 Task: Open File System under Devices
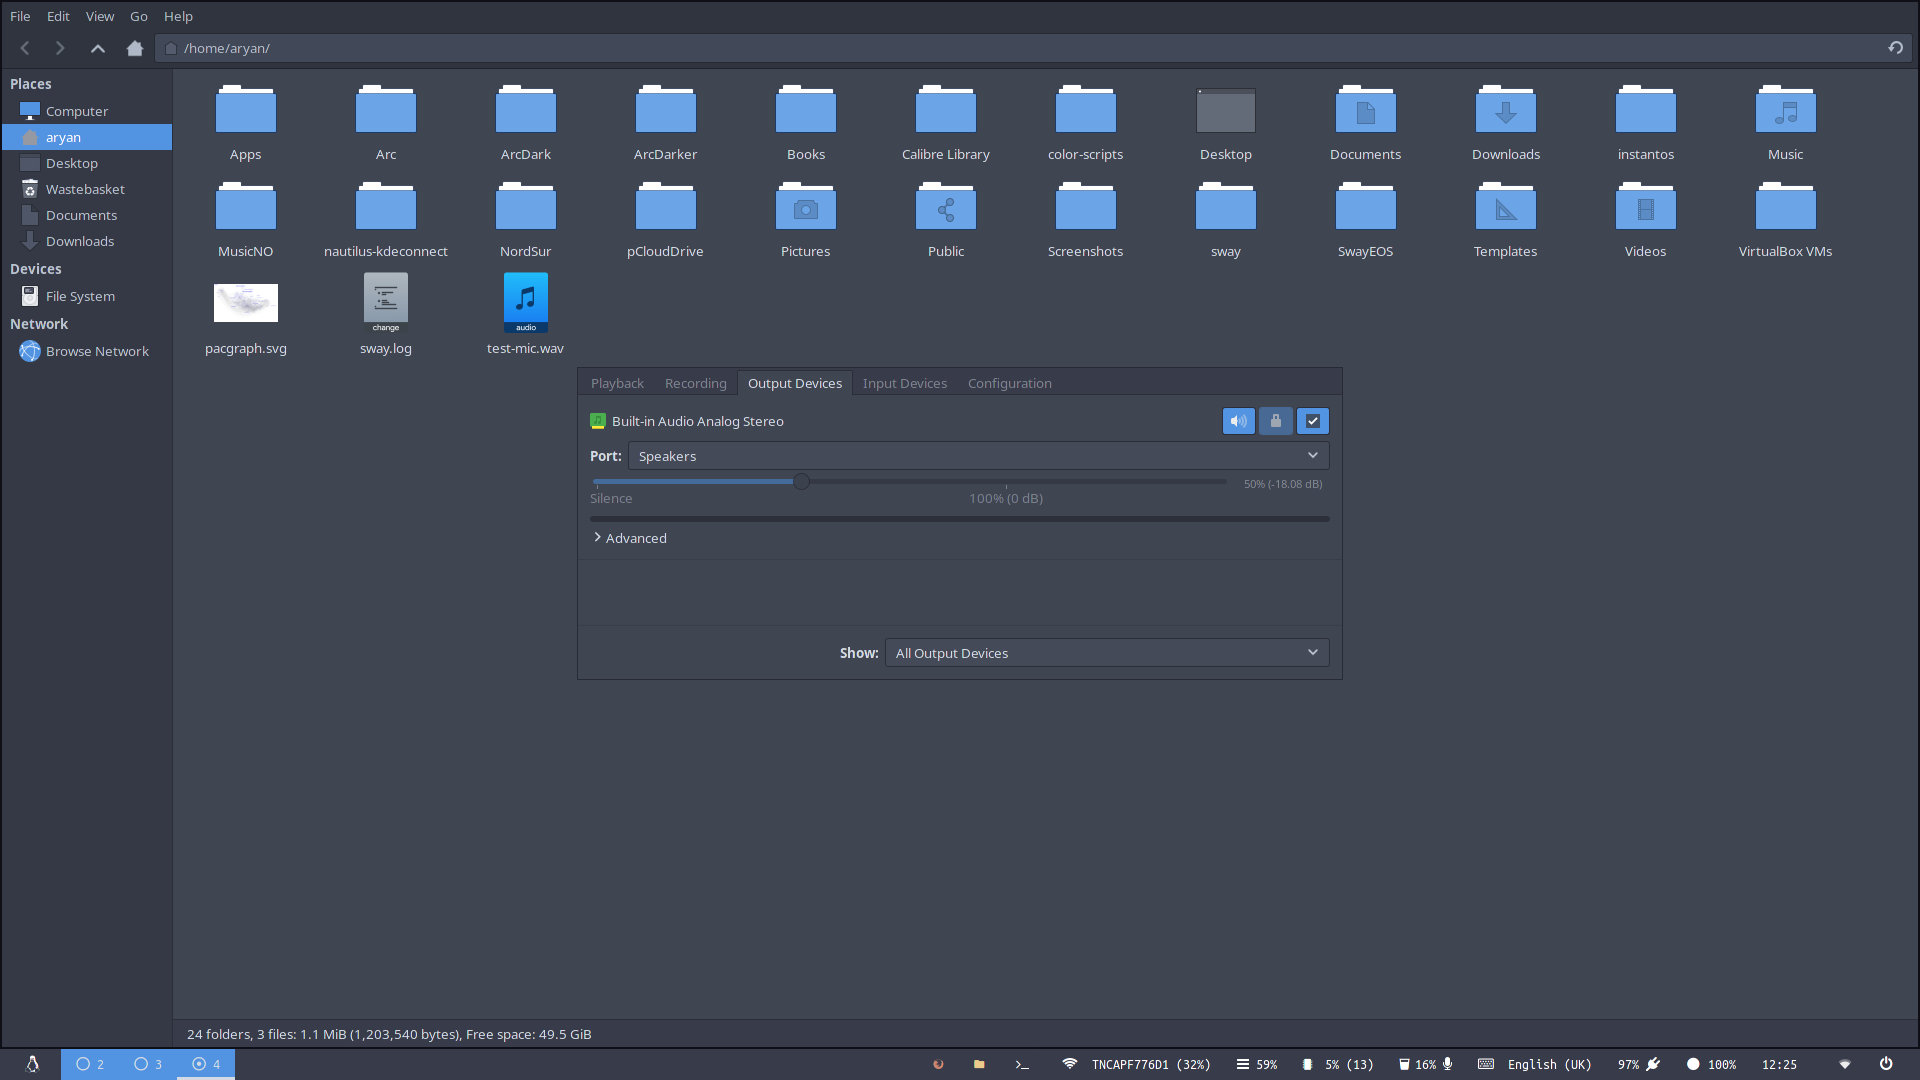pyautogui.click(x=87, y=296)
